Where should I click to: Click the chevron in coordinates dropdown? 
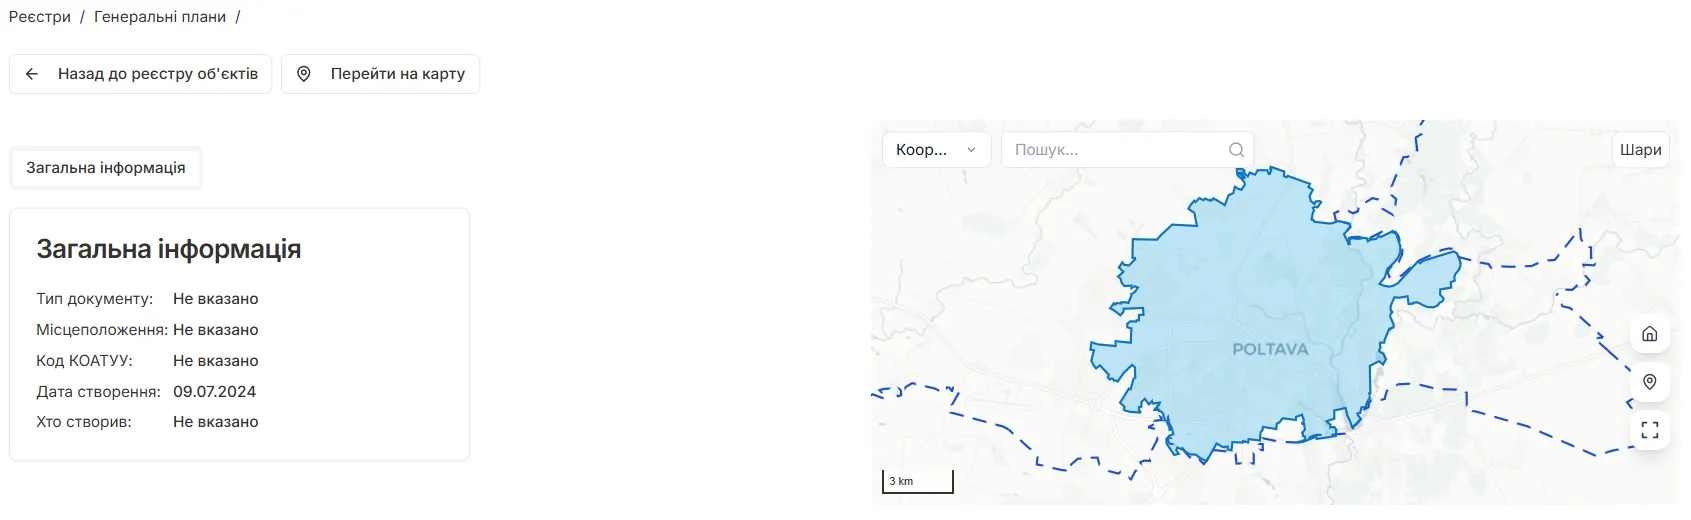(x=971, y=150)
